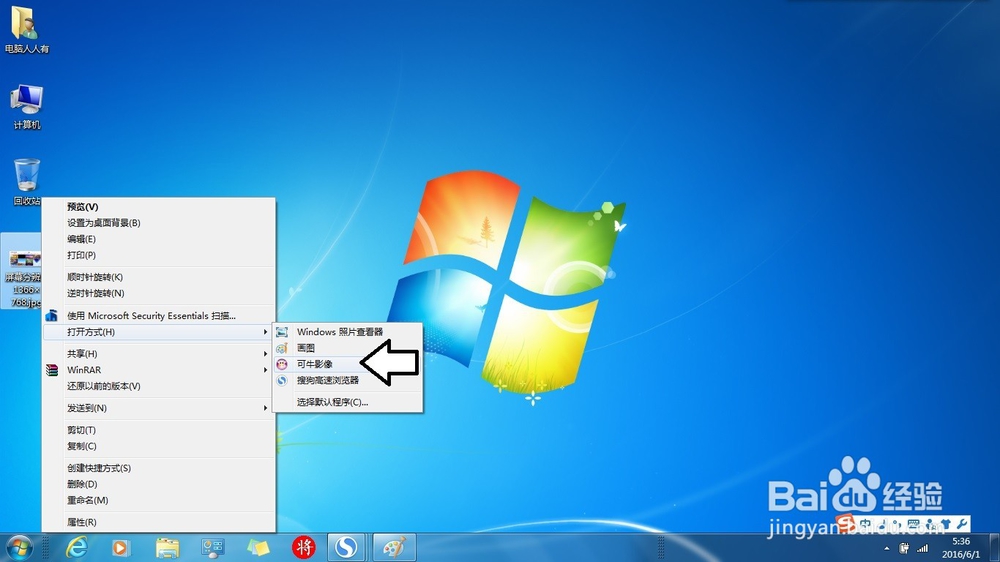
Task: Select the 回收站 recycle bin icon
Action: 26,182
